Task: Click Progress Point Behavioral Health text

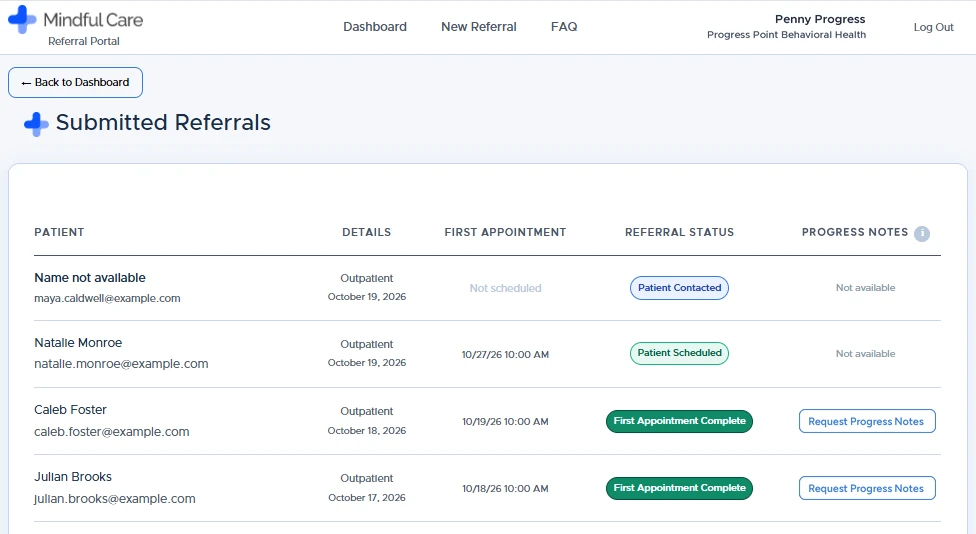Action: (786, 35)
